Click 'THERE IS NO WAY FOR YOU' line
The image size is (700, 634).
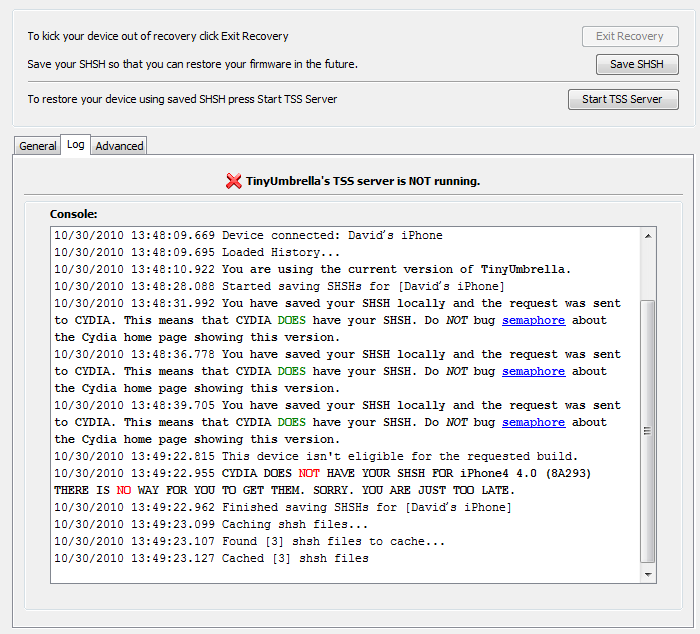click(284, 490)
